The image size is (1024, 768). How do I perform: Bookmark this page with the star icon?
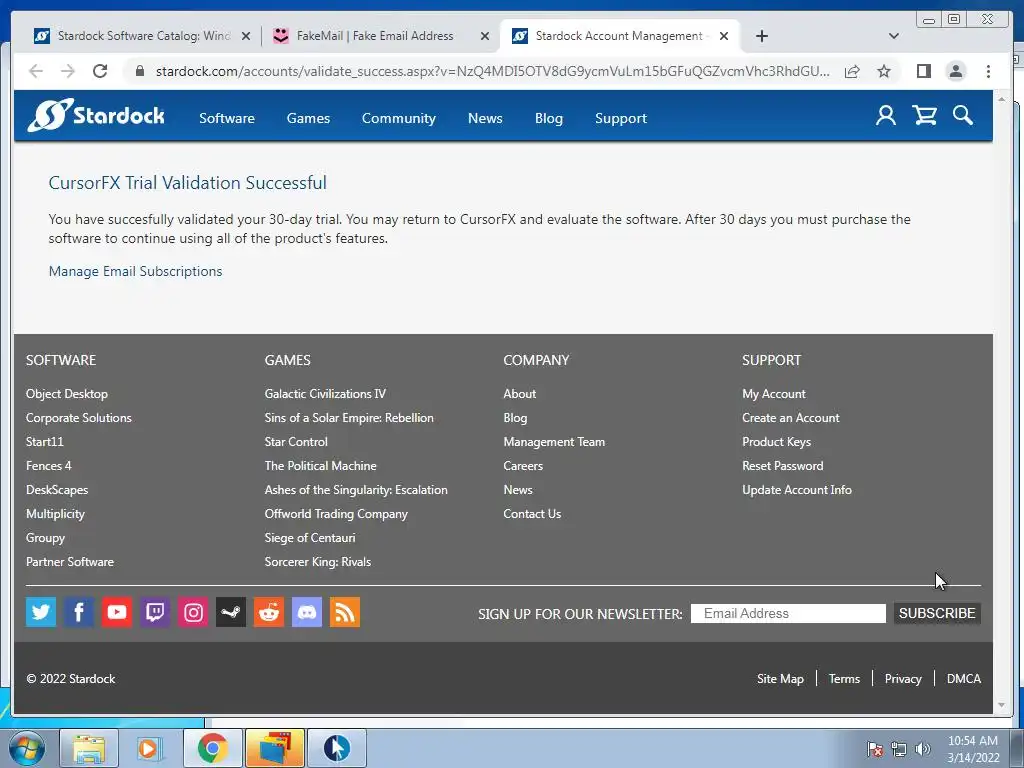[x=884, y=71]
